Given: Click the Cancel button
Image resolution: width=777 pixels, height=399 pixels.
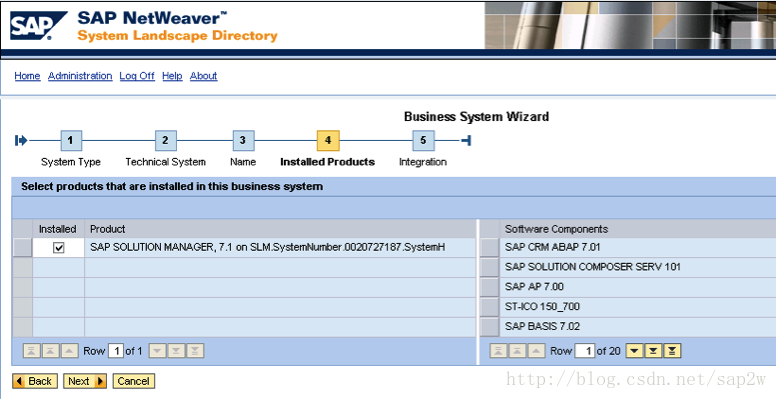Looking at the screenshot, I should coord(134,381).
